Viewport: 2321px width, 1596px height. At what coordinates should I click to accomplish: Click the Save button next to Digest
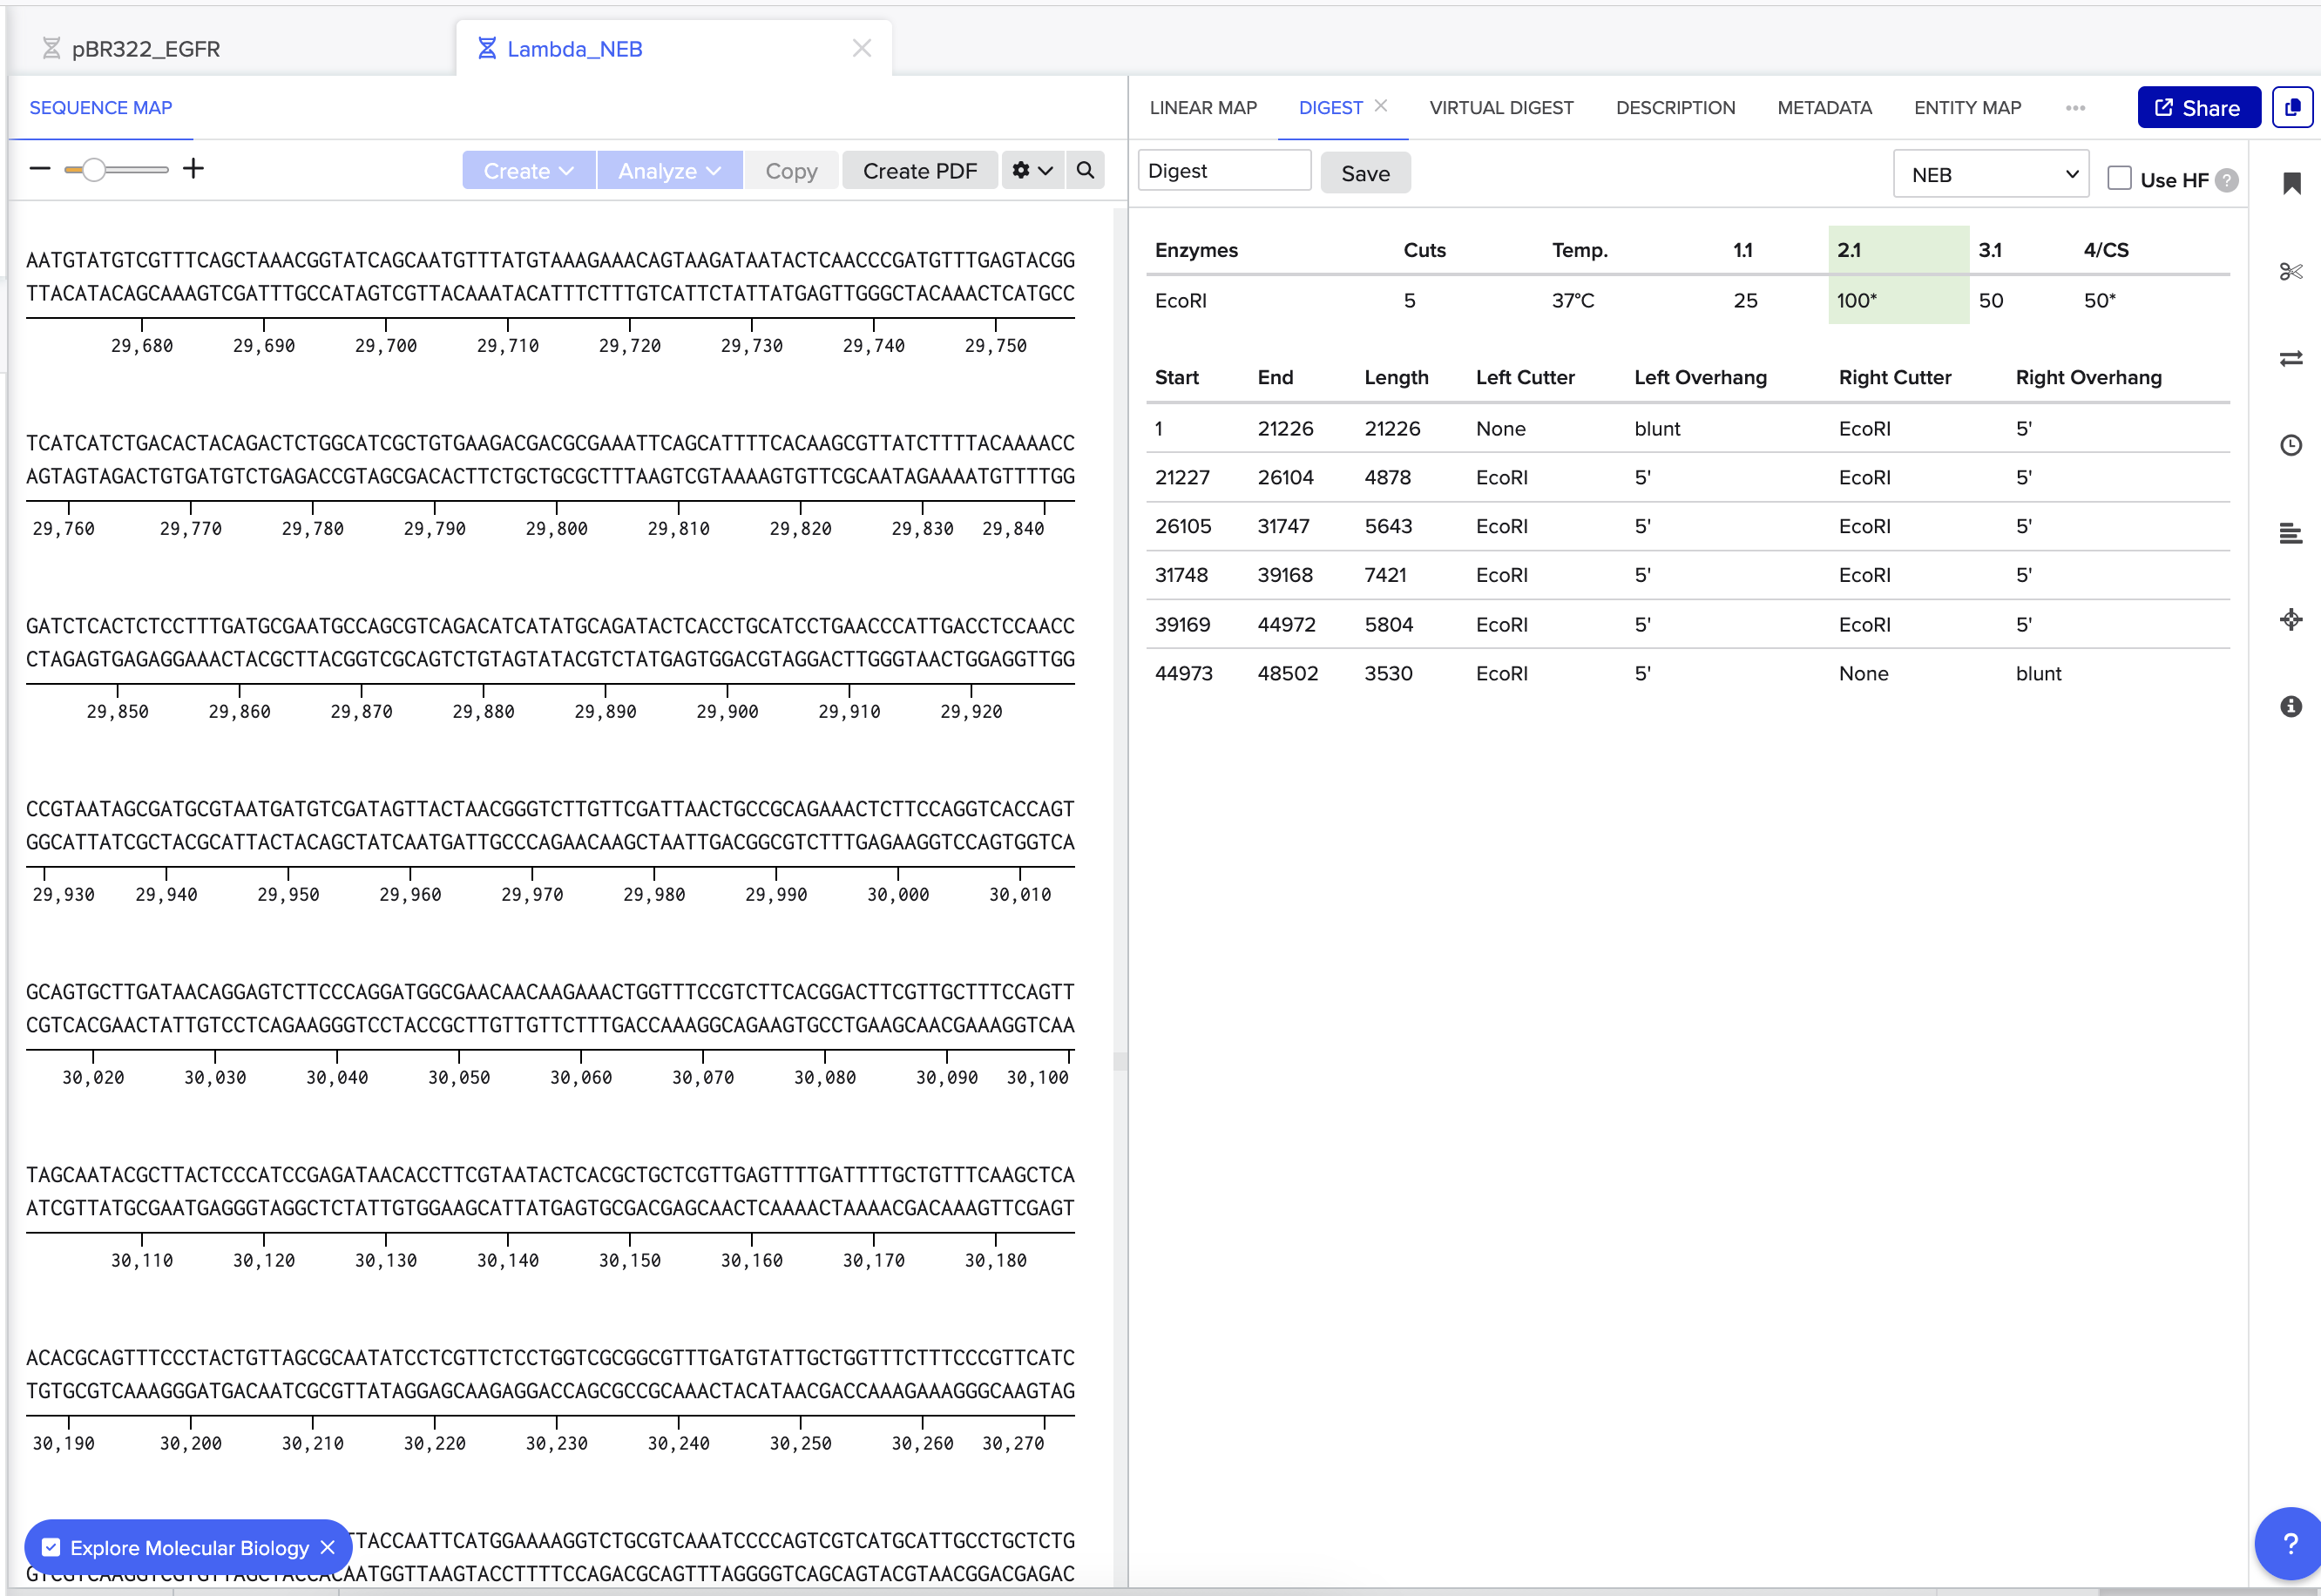[x=1365, y=172]
